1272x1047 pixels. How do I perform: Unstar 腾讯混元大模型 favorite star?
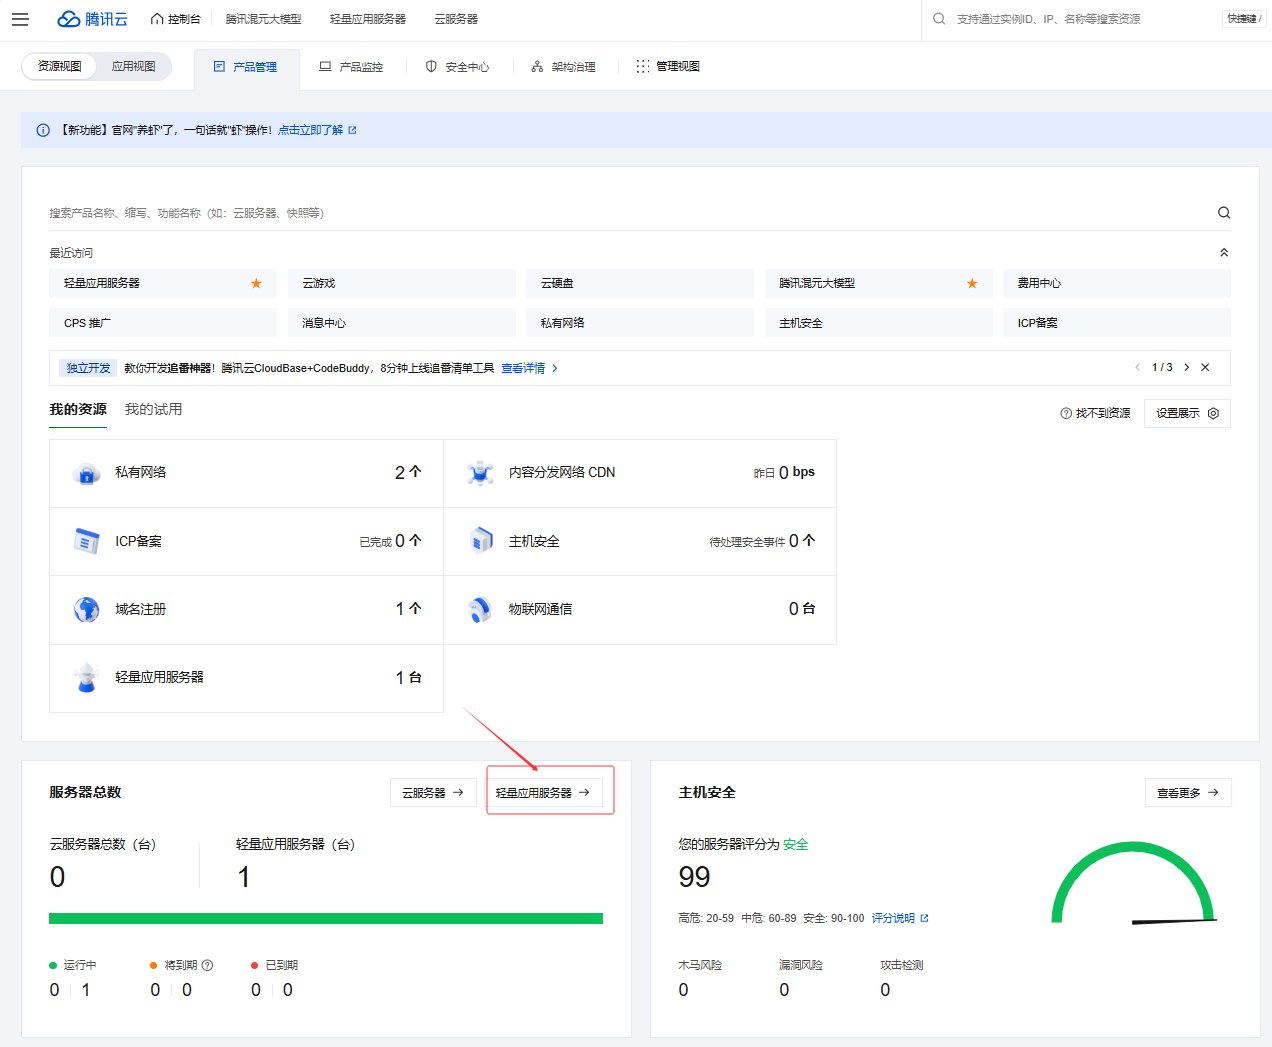[972, 283]
